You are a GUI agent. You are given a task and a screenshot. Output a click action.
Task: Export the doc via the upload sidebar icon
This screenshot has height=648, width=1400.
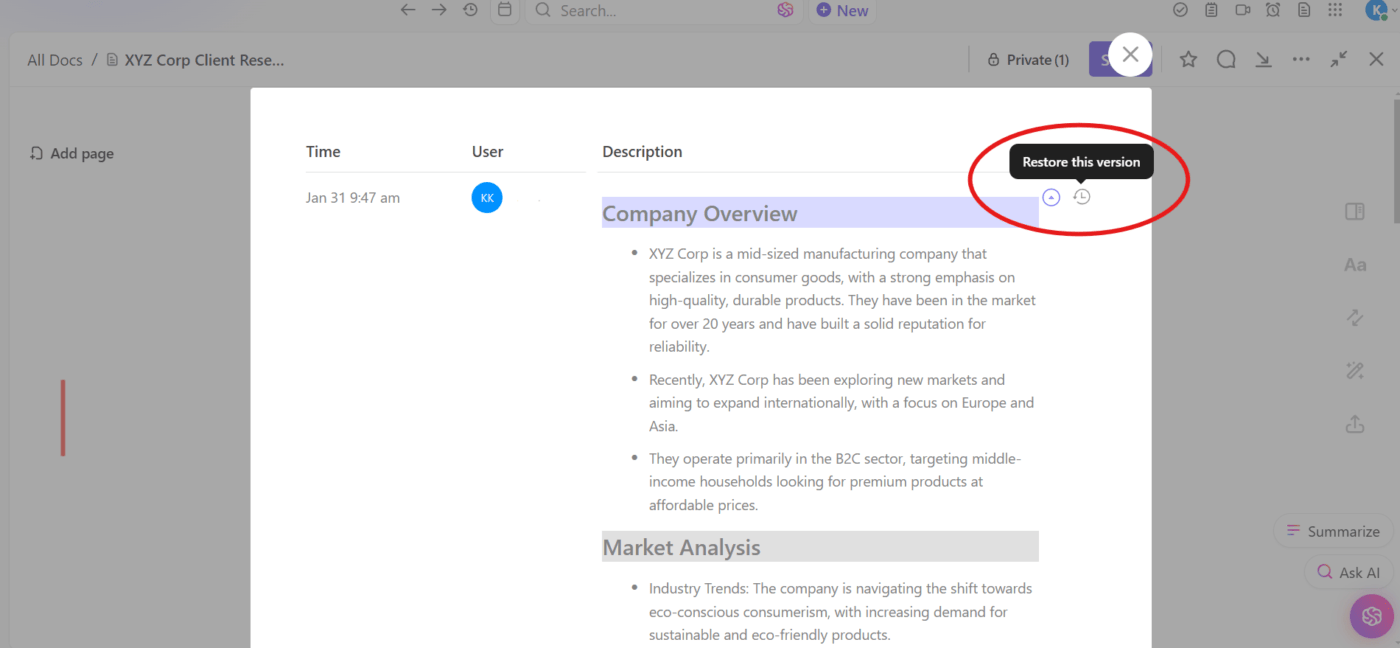click(x=1355, y=424)
